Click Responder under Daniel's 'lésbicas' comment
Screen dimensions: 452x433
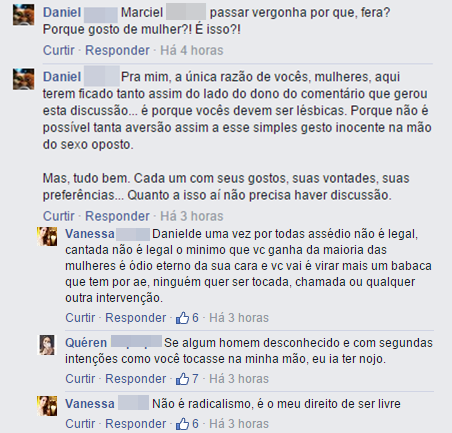coord(117,216)
